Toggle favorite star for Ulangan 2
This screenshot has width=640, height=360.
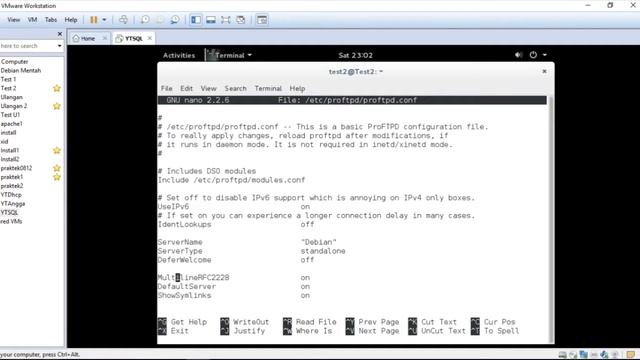[57, 106]
